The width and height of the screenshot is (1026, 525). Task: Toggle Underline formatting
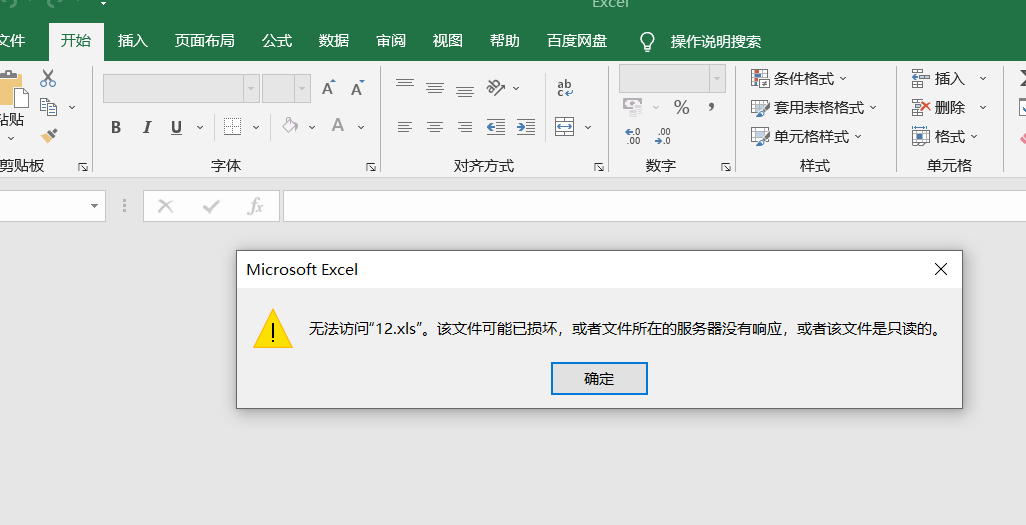pyautogui.click(x=176, y=127)
